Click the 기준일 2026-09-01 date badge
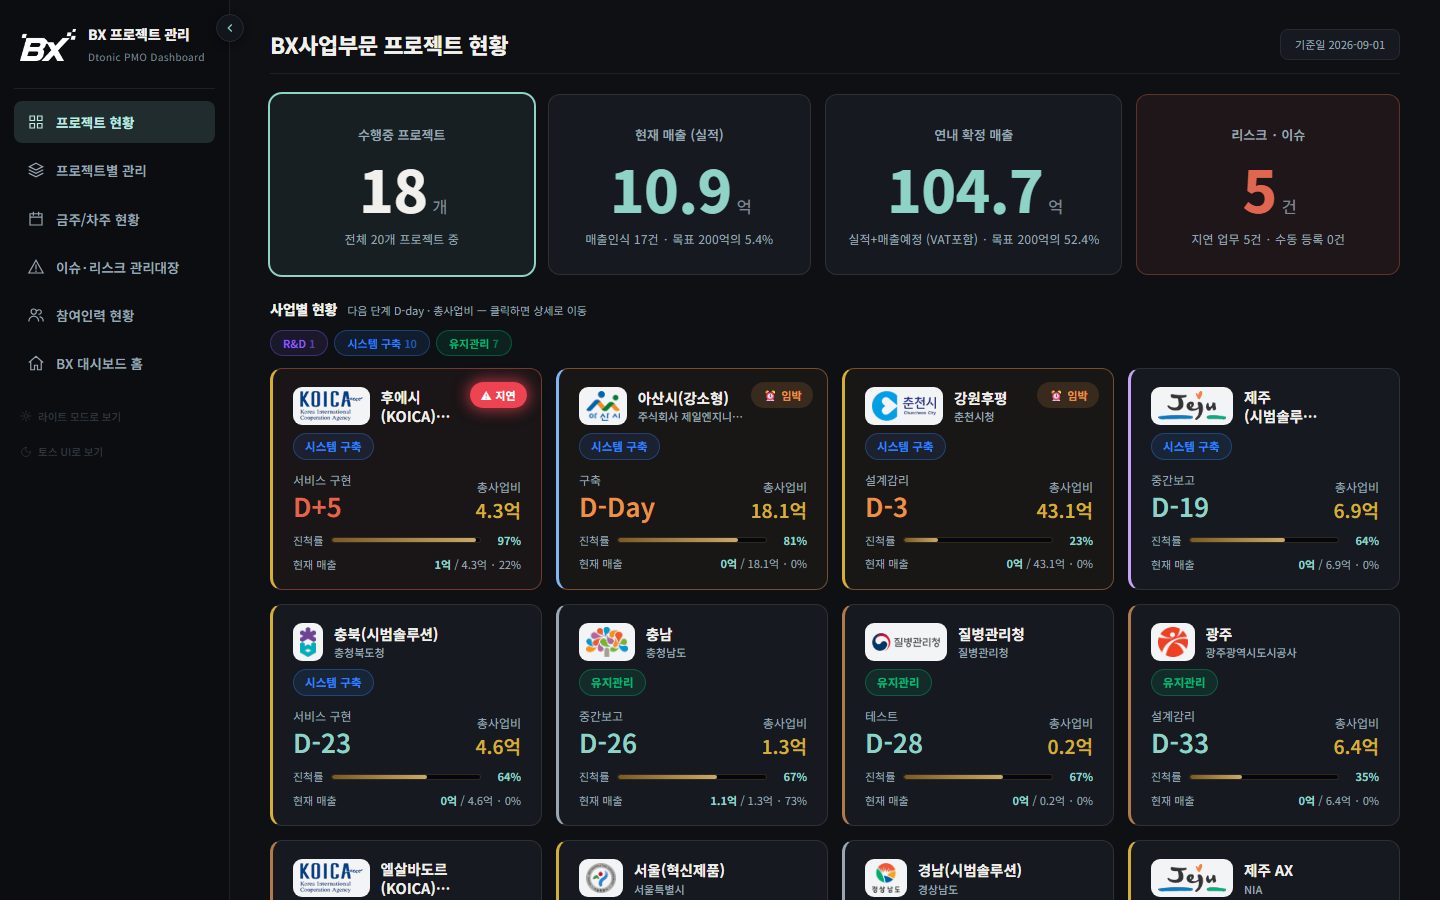The height and width of the screenshot is (900, 1440). tap(1340, 45)
